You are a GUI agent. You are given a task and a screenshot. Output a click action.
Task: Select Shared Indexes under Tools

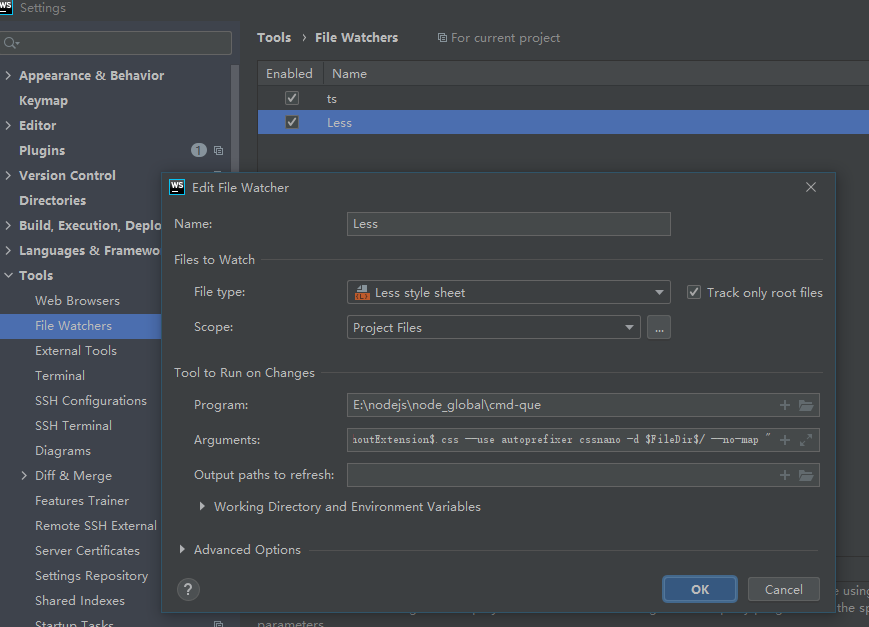point(80,600)
